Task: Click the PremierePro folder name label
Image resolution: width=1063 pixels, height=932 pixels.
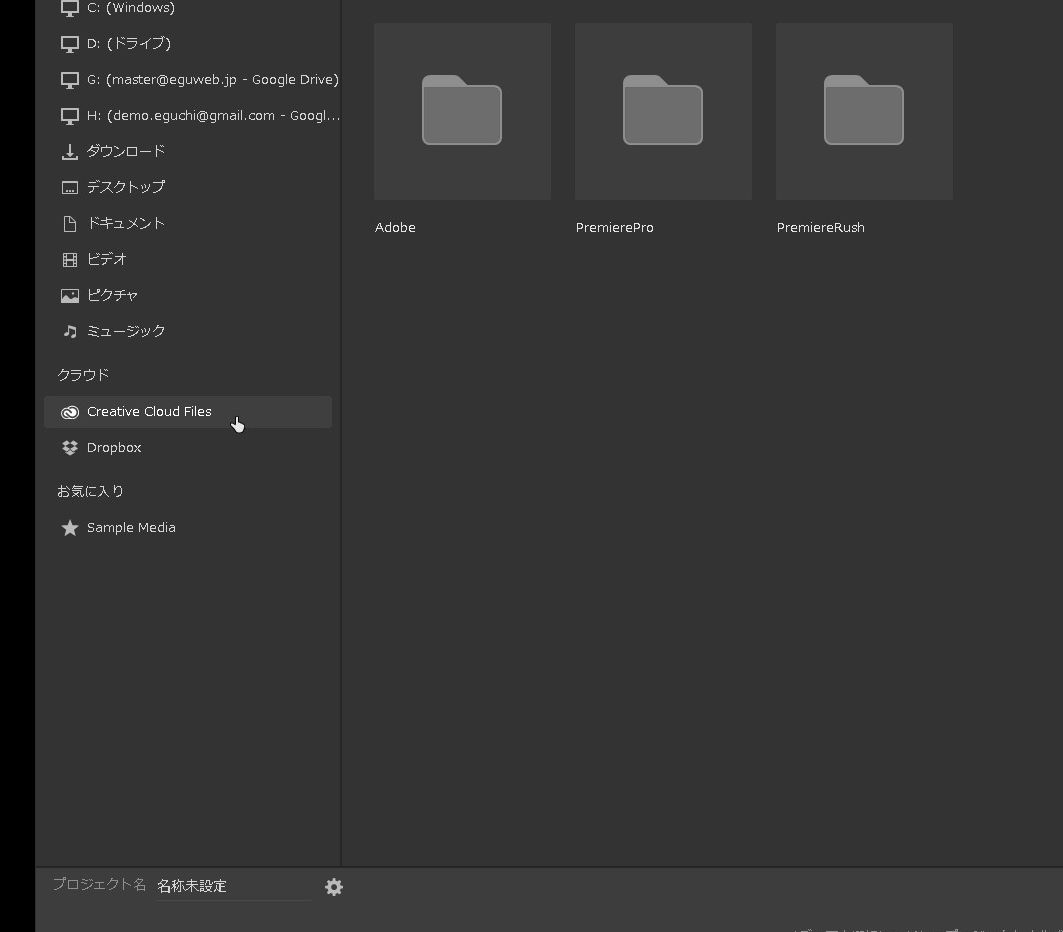Action: coord(614,228)
